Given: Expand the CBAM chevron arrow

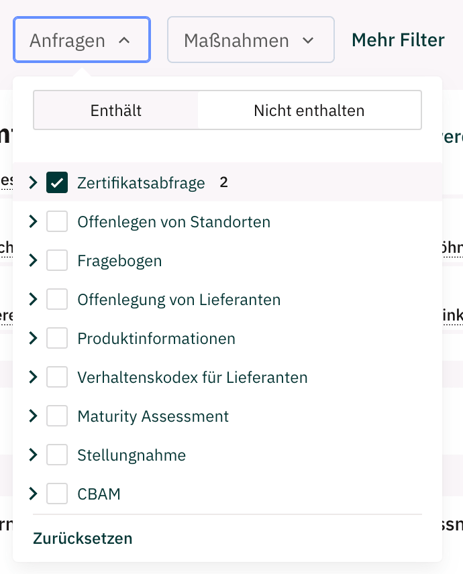Looking at the screenshot, I should pyautogui.click(x=33, y=493).
